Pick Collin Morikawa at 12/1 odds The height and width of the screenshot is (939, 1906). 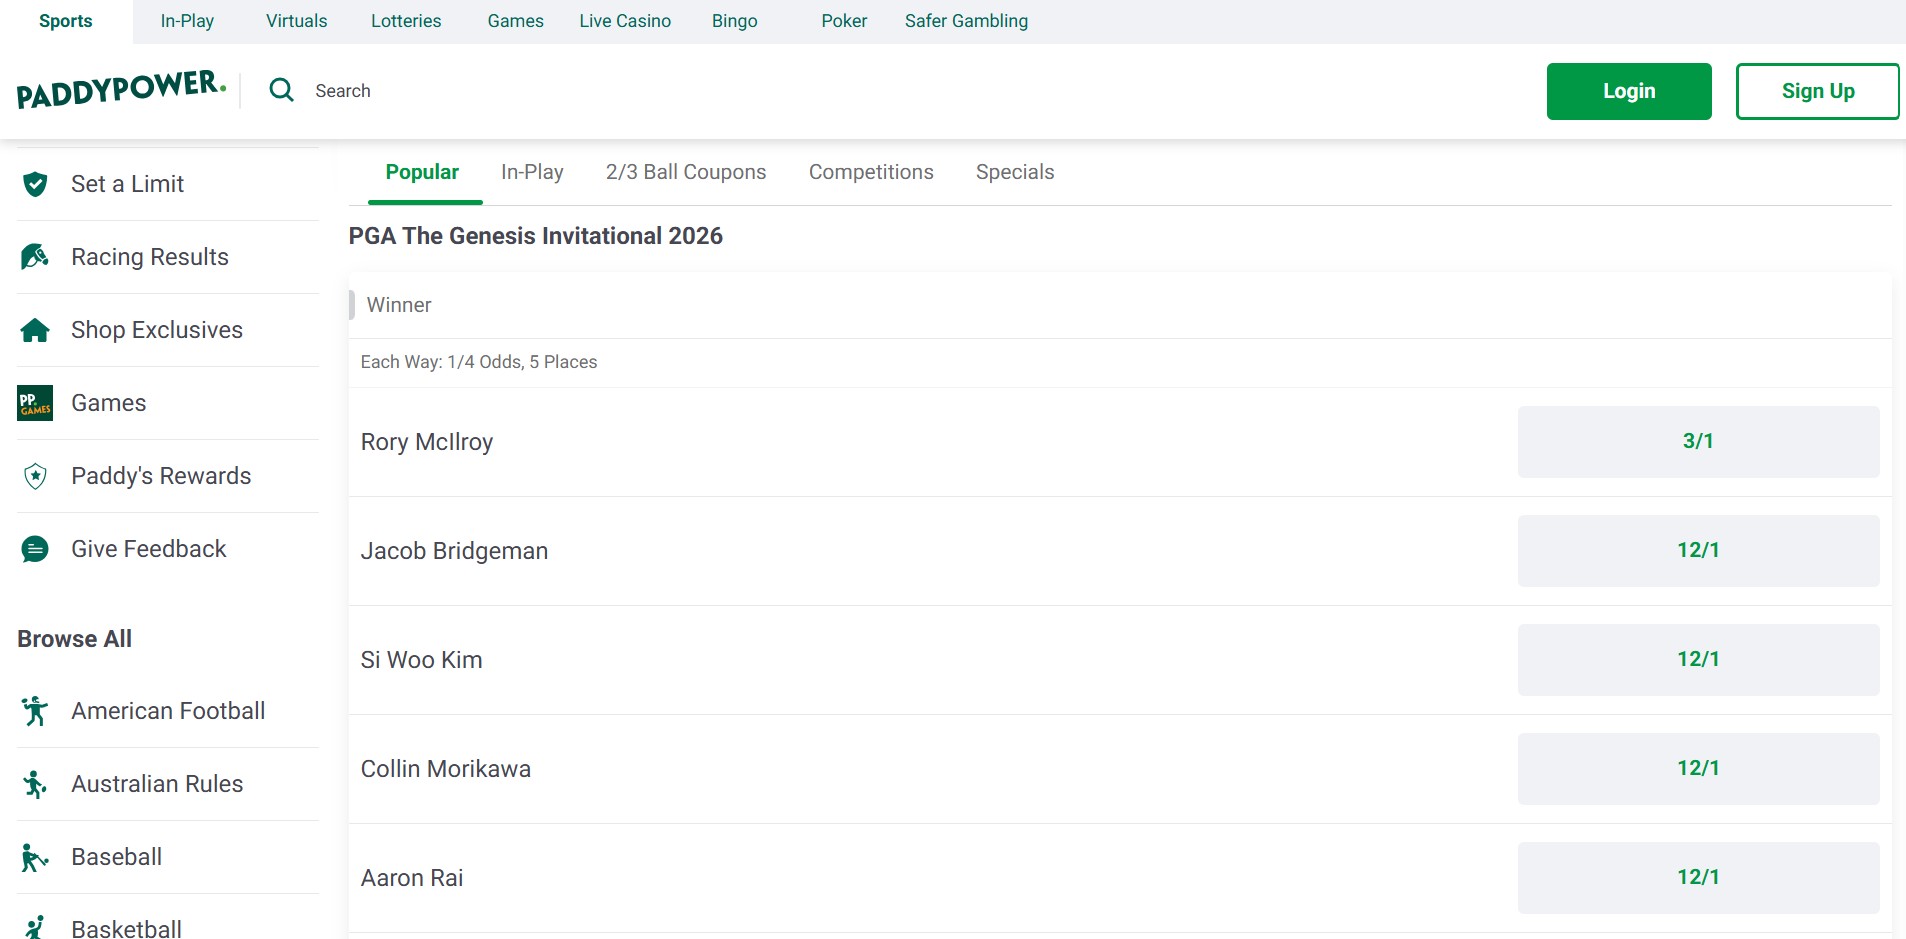1697,768
